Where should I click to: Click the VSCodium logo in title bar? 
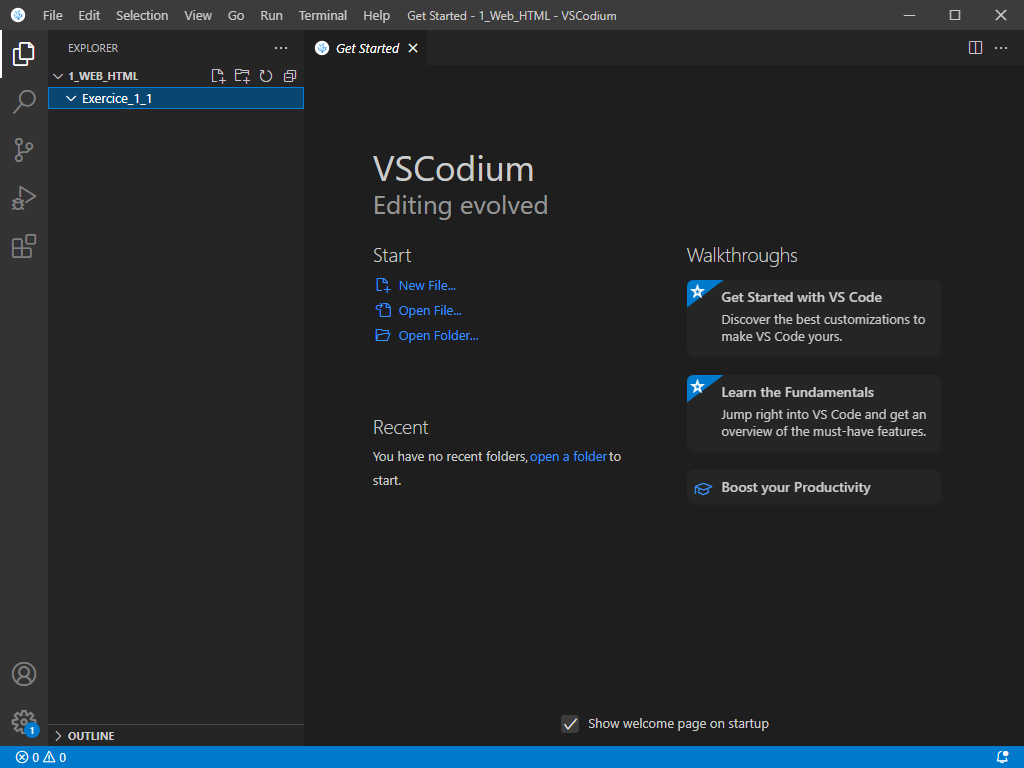[x=18, y=15]
